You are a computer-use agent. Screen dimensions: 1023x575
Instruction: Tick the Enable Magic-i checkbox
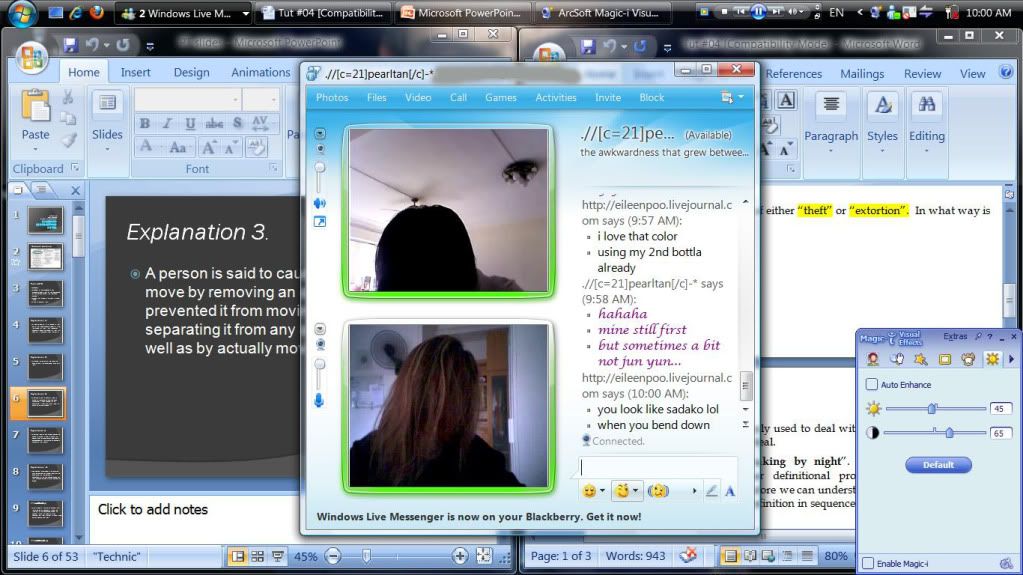(868, 563)
